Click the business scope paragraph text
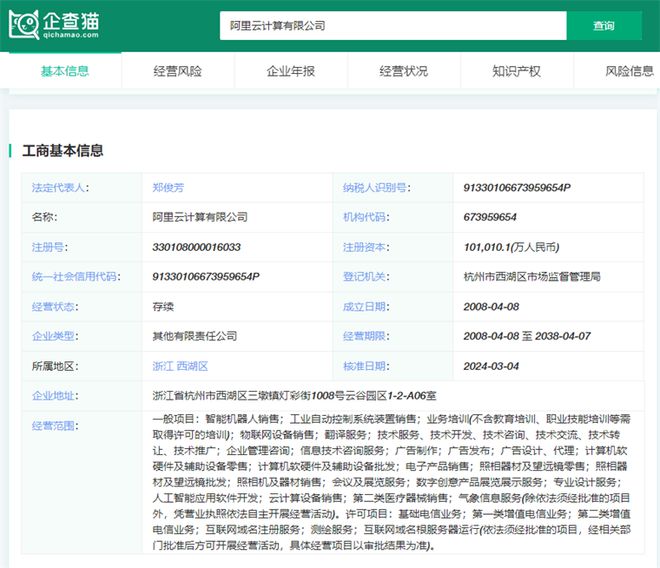 (x=391, y=482)
